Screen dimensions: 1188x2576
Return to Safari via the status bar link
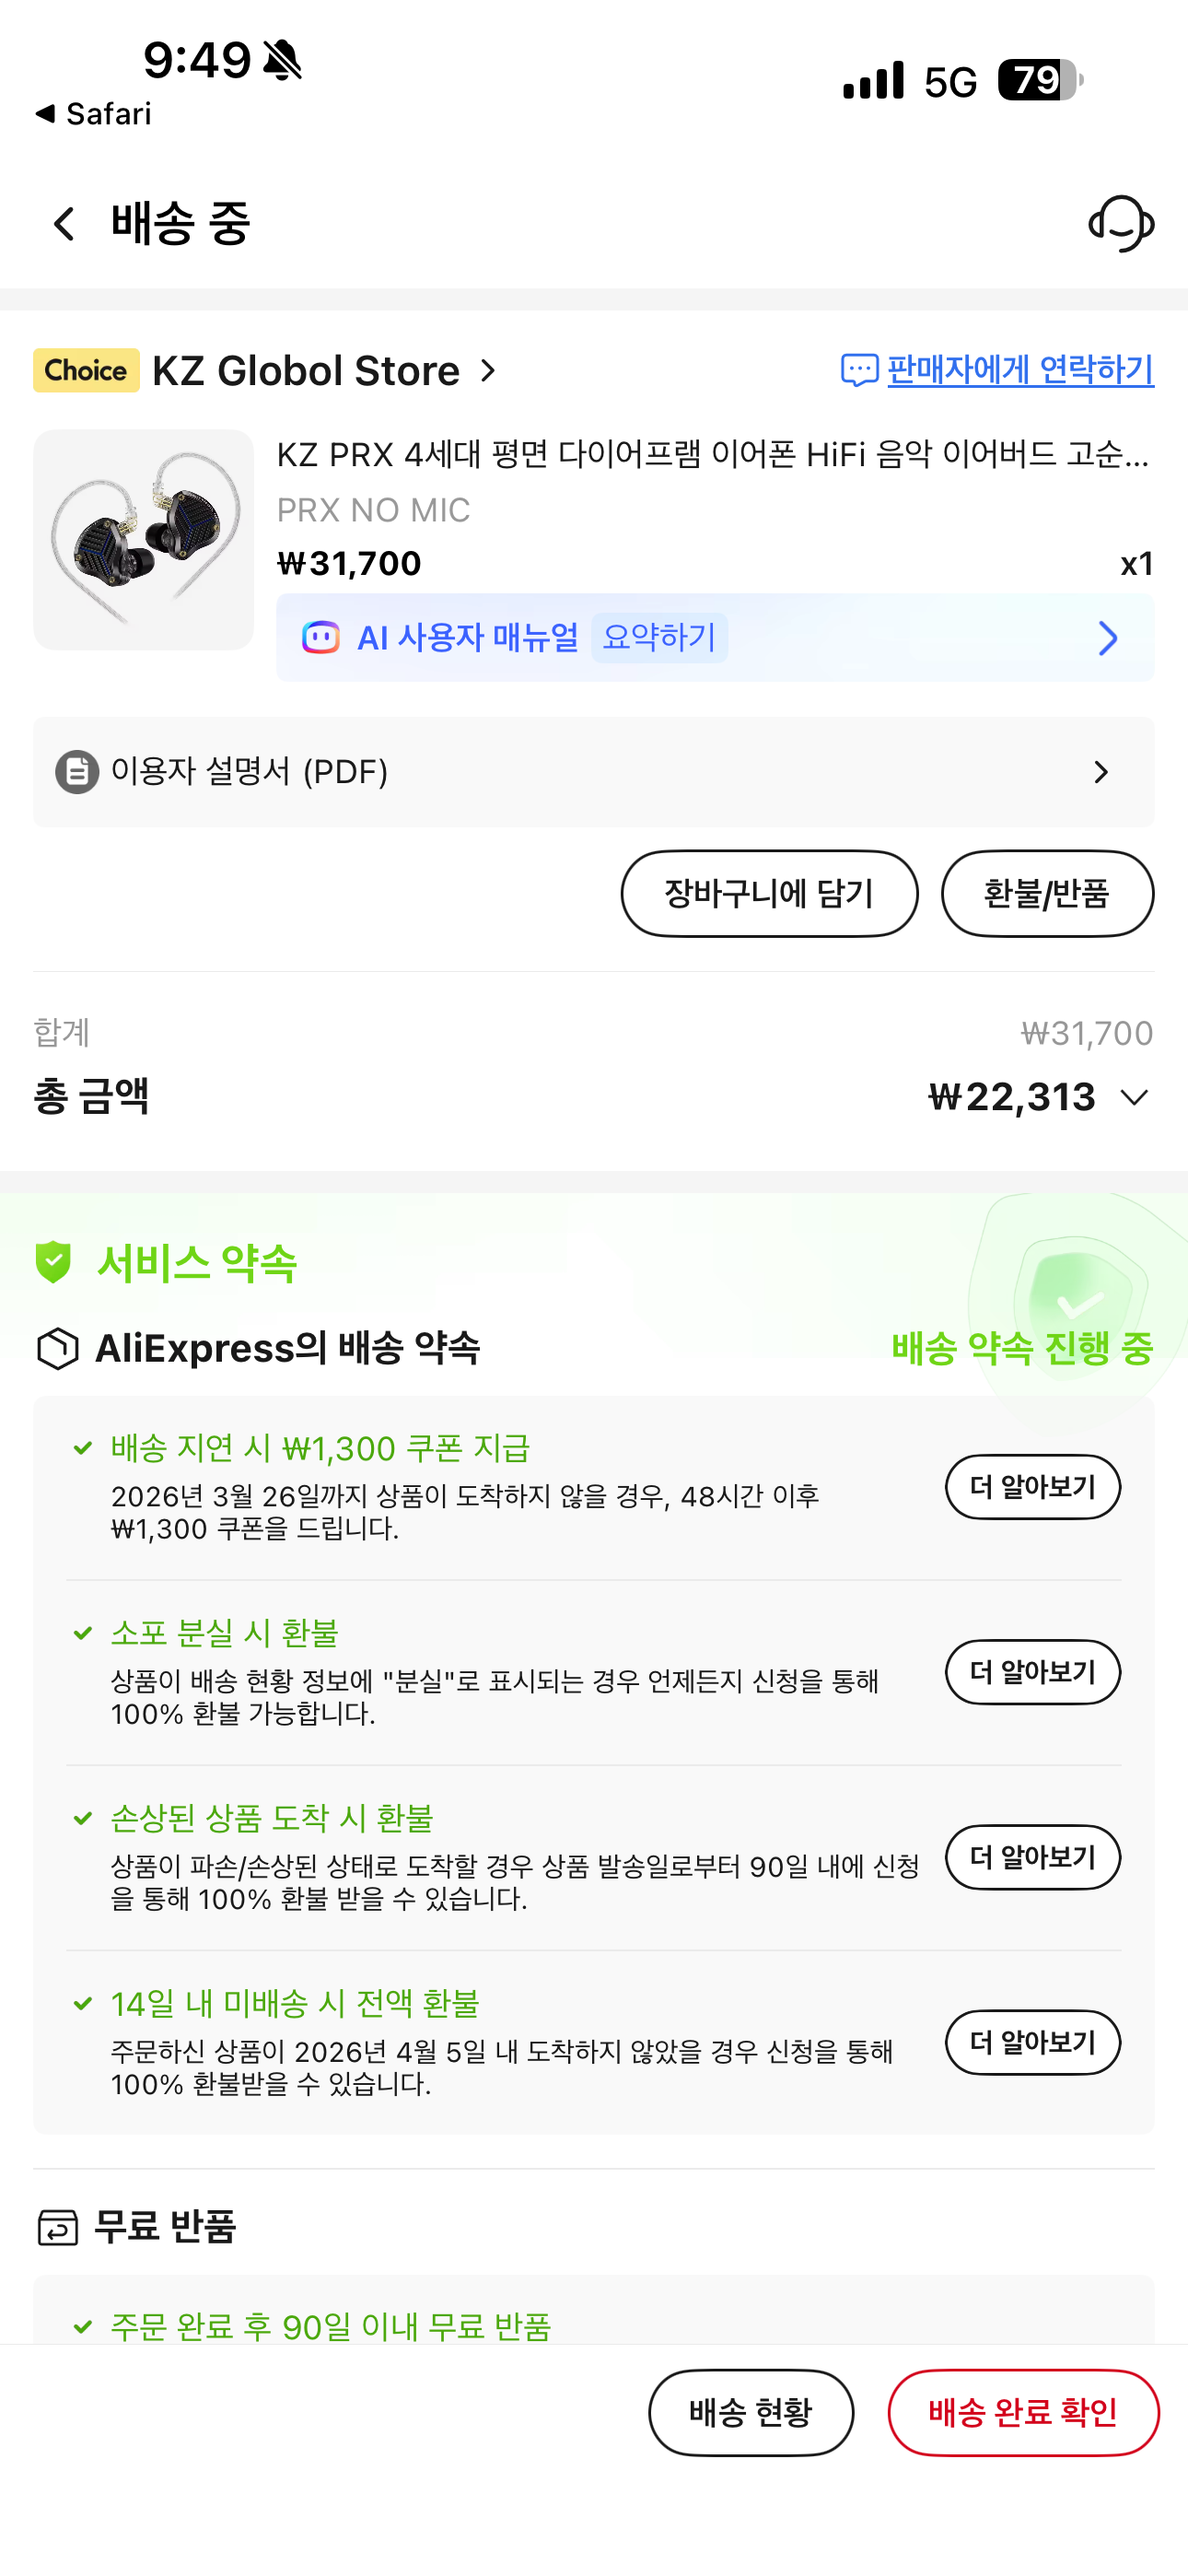93,114
